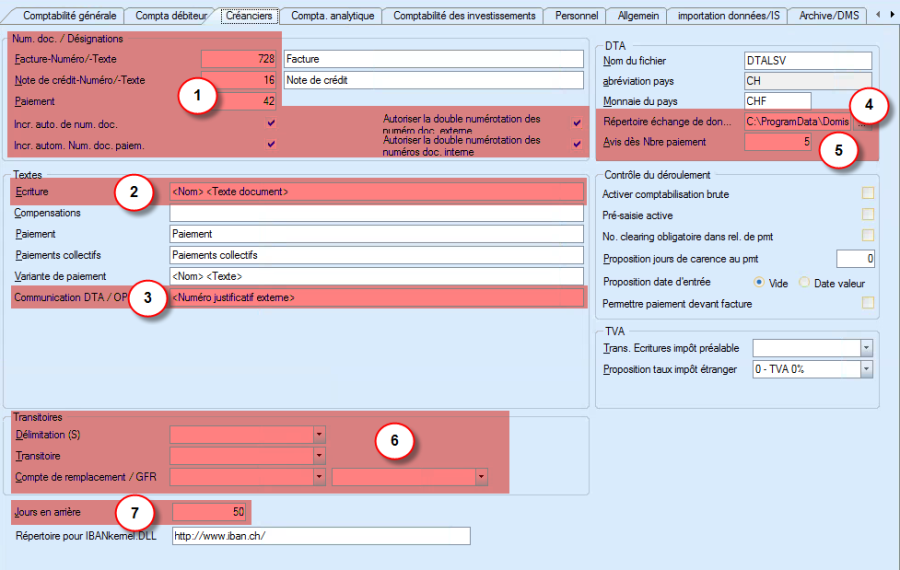Click the Répertoire pour IBANkernel.DLL field
The image size is (900, 570).
click(x=319, y=537)
